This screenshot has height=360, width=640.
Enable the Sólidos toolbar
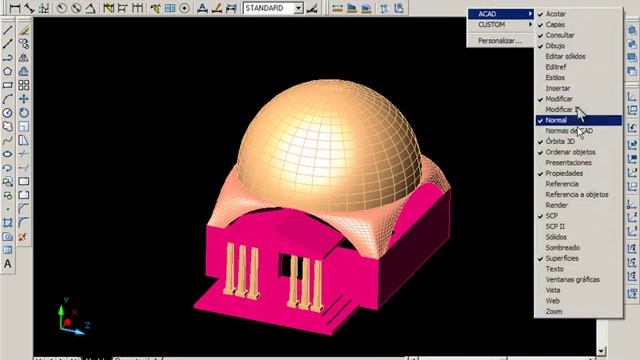(x=578, y=237)
